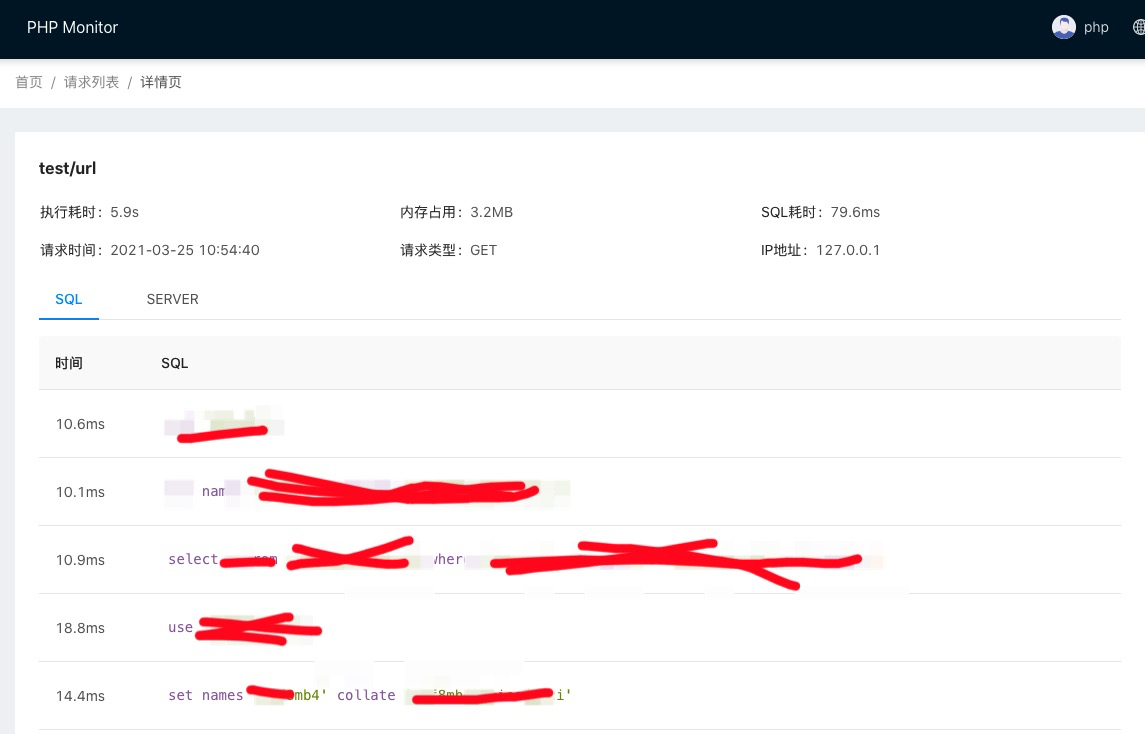Go to 首页 breadcrumb link
This screenshot has width=1145, height=734.
click(x=29, y=82)
